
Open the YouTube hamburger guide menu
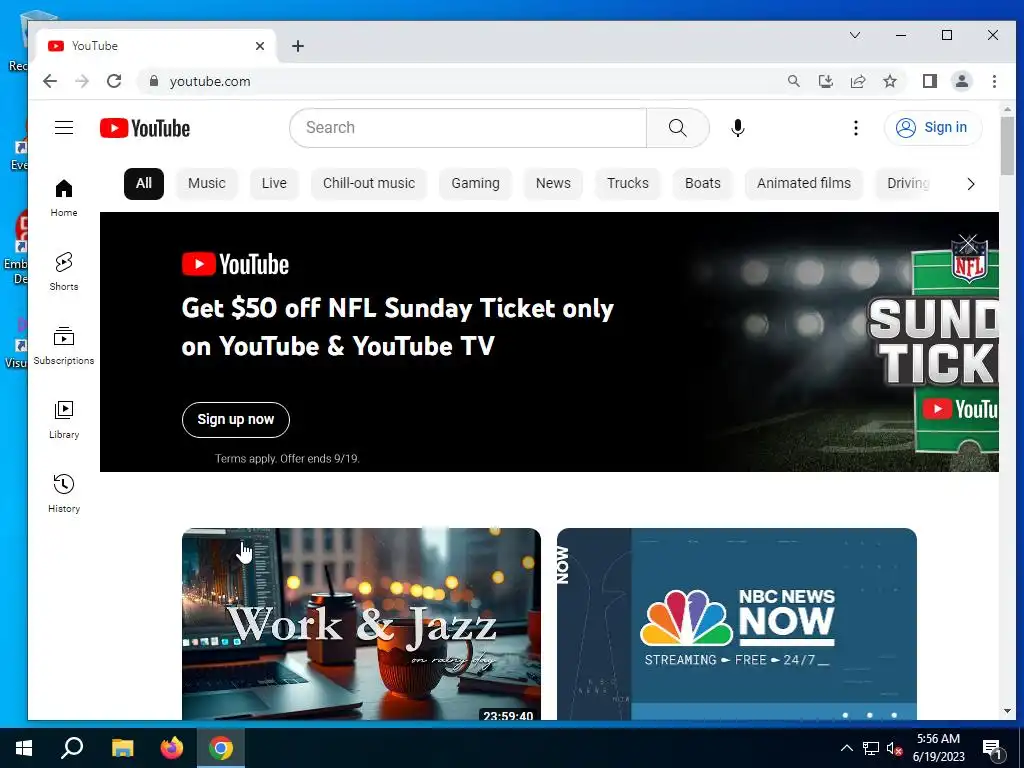[64, 127]
